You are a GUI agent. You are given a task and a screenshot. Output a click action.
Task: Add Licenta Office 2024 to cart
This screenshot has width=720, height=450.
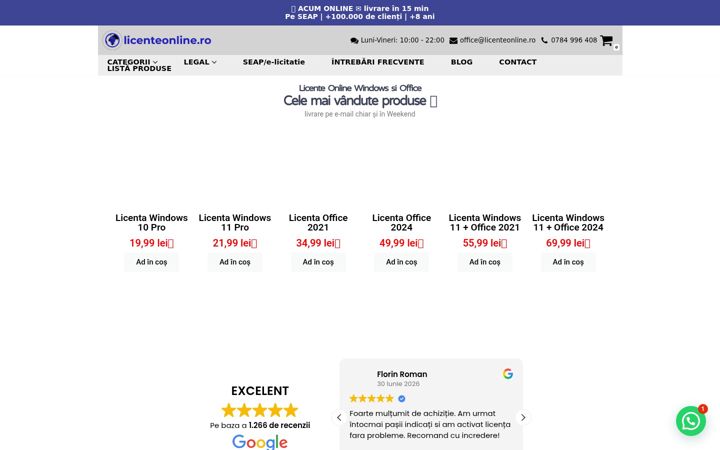point(401,262)
